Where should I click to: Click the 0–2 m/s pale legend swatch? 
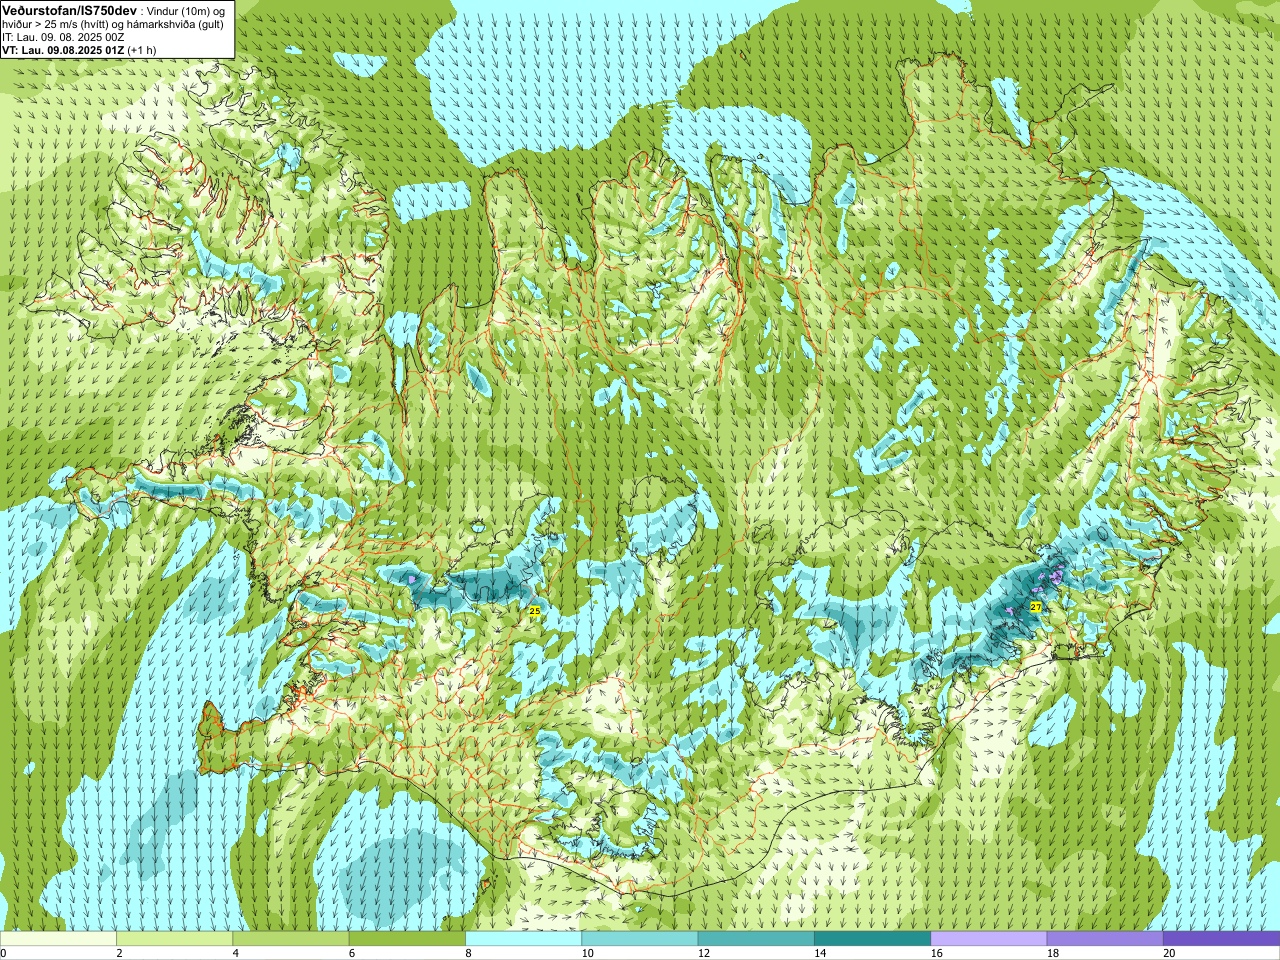point(58,939)
